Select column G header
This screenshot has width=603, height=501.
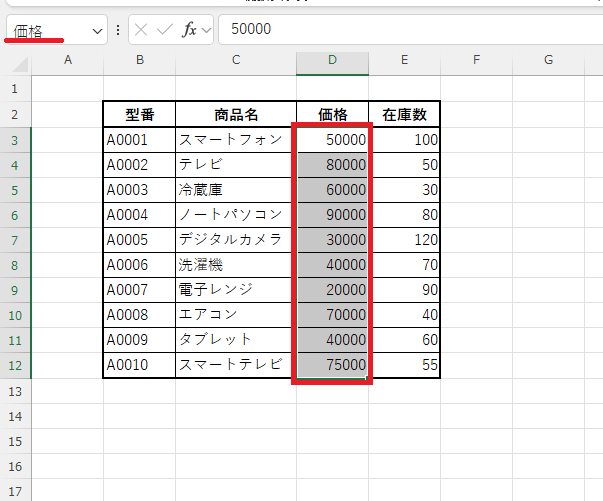coord(548,60)
